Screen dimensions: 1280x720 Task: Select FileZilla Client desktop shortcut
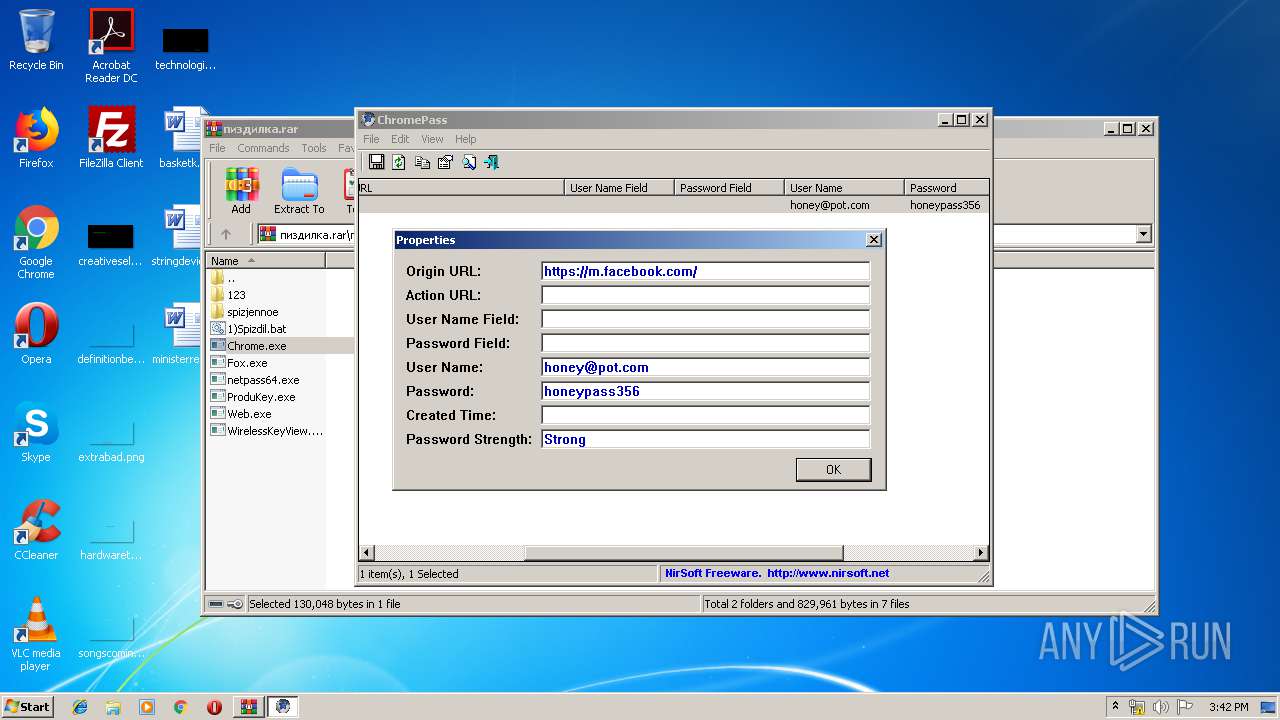(111, 138)
